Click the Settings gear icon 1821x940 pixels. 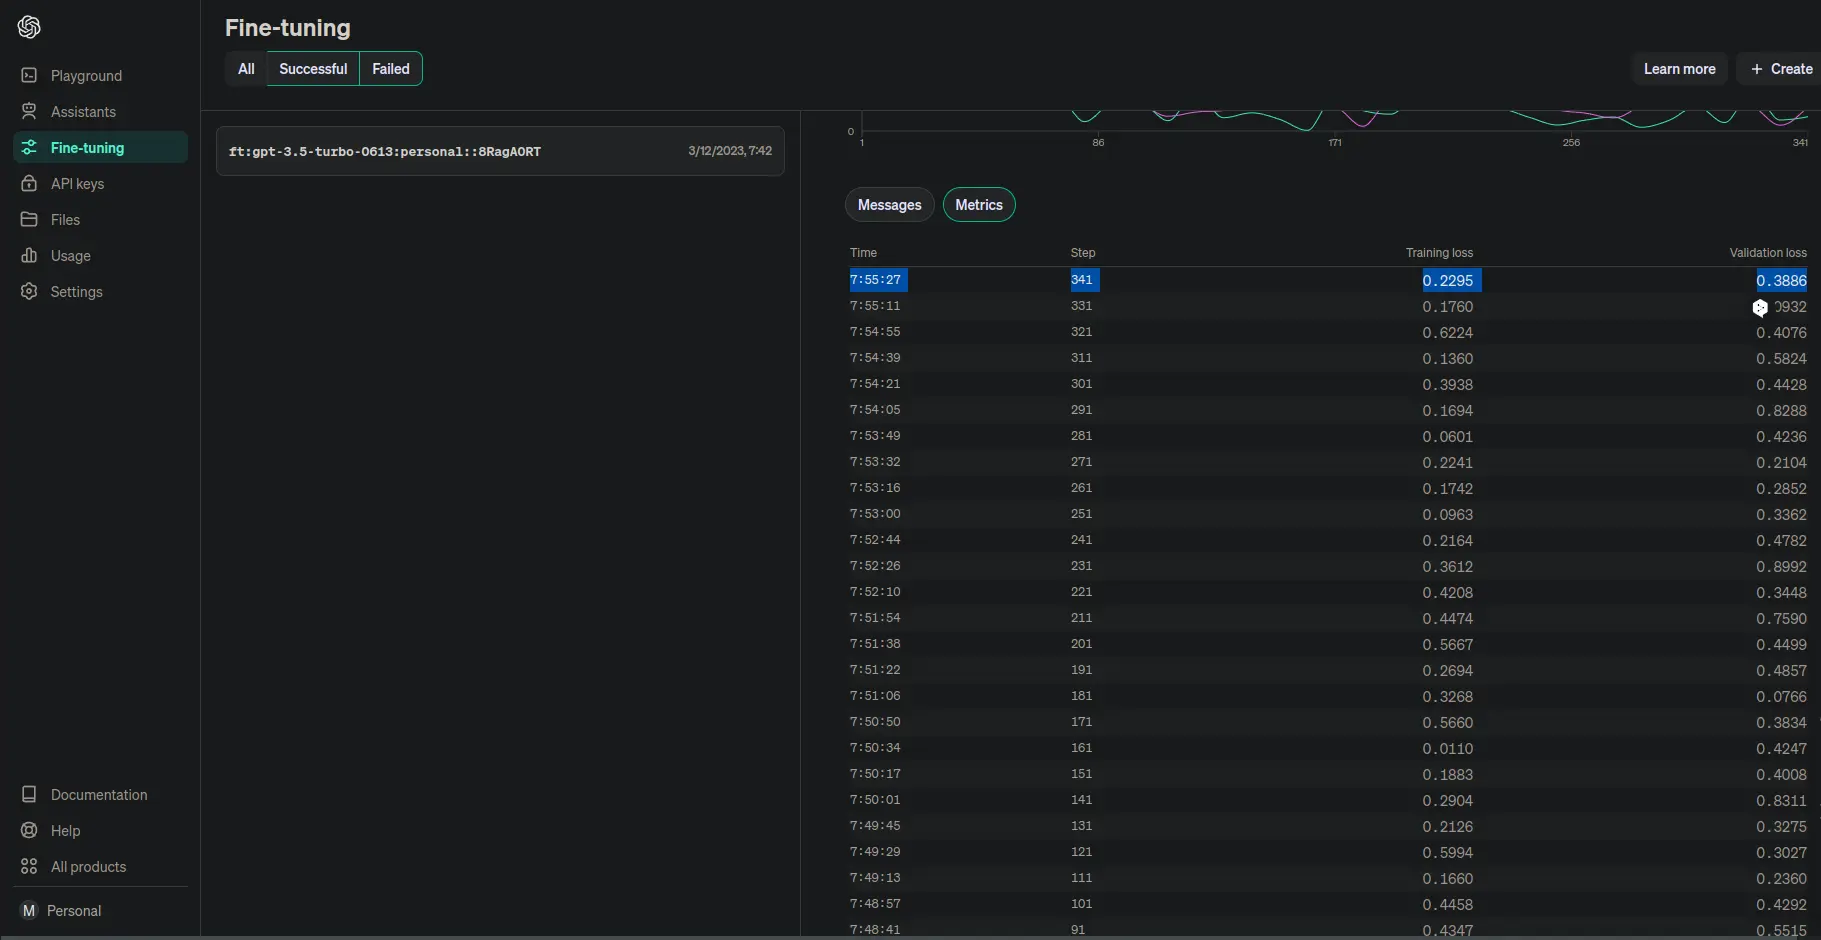29,291
